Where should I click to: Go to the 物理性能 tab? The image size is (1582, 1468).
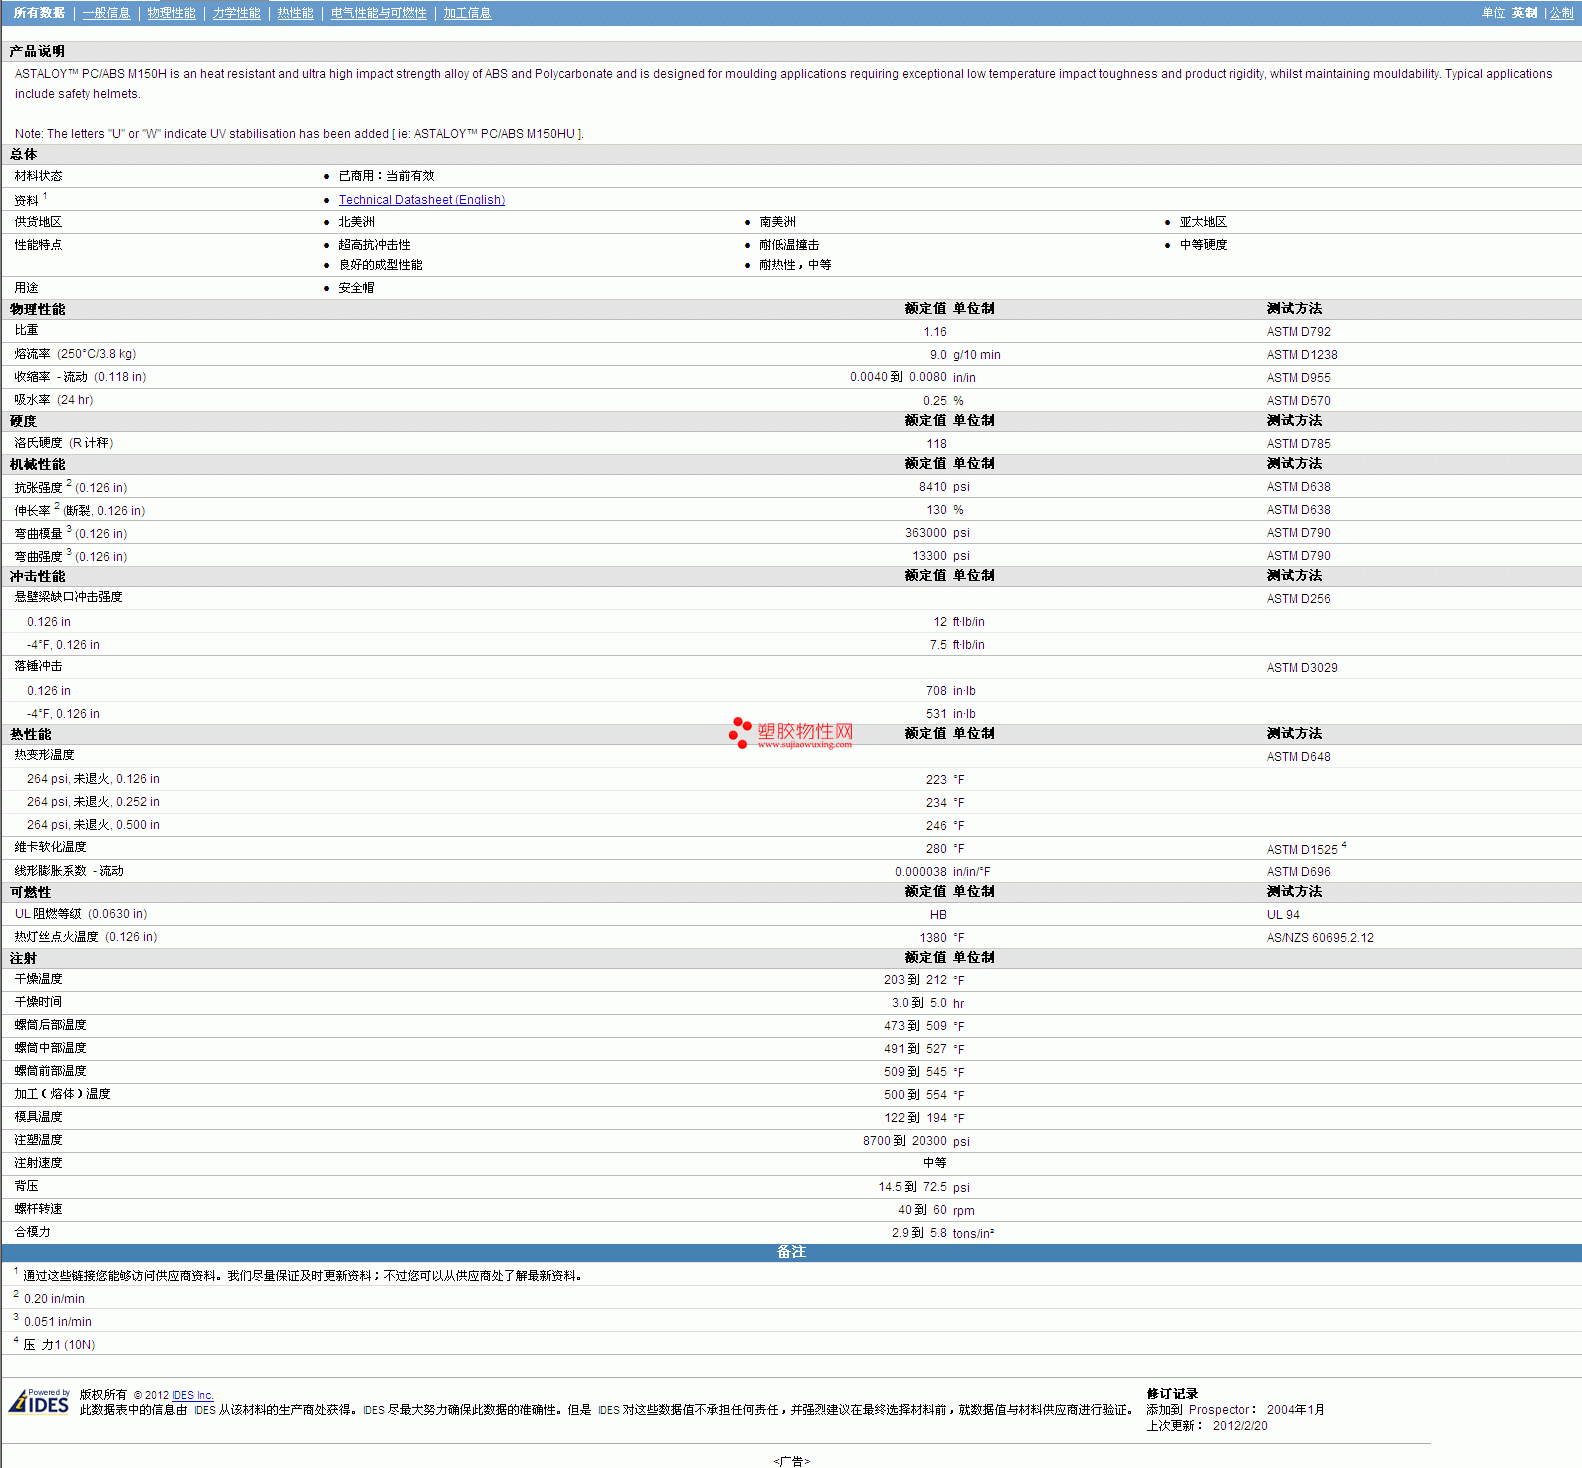(172, 13)
